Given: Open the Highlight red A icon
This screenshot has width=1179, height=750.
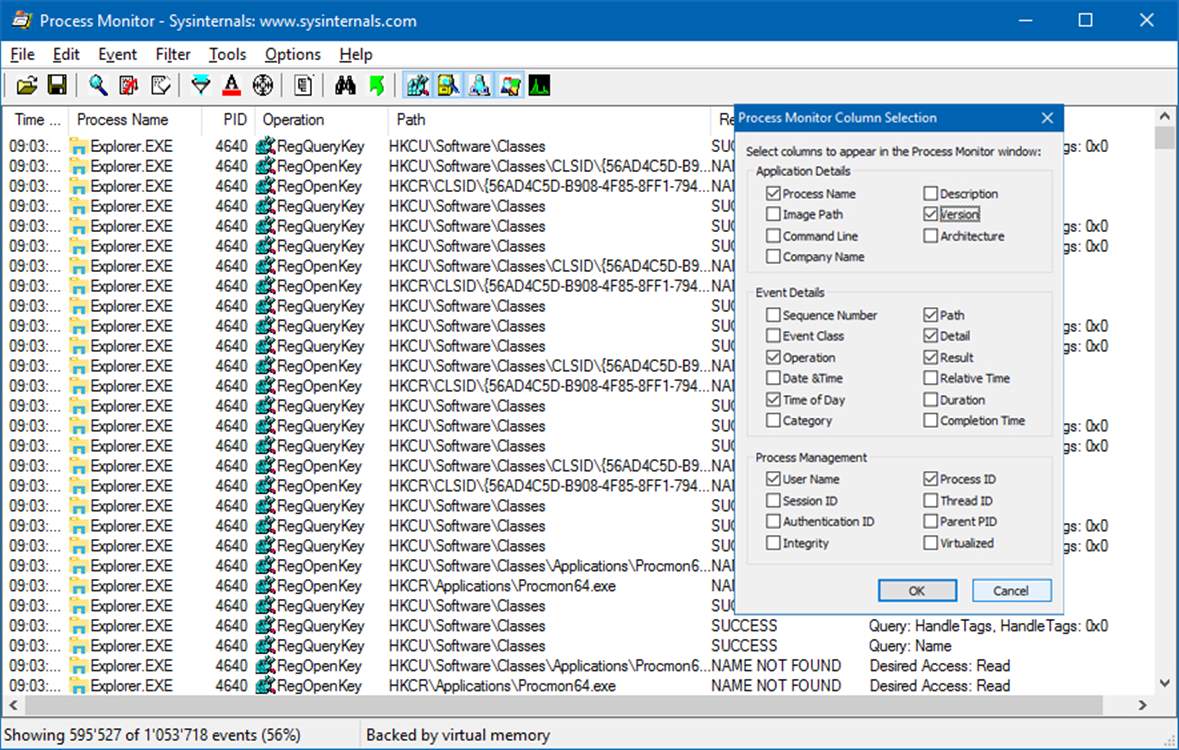Looking at the screenshot, I should point(232,86).
